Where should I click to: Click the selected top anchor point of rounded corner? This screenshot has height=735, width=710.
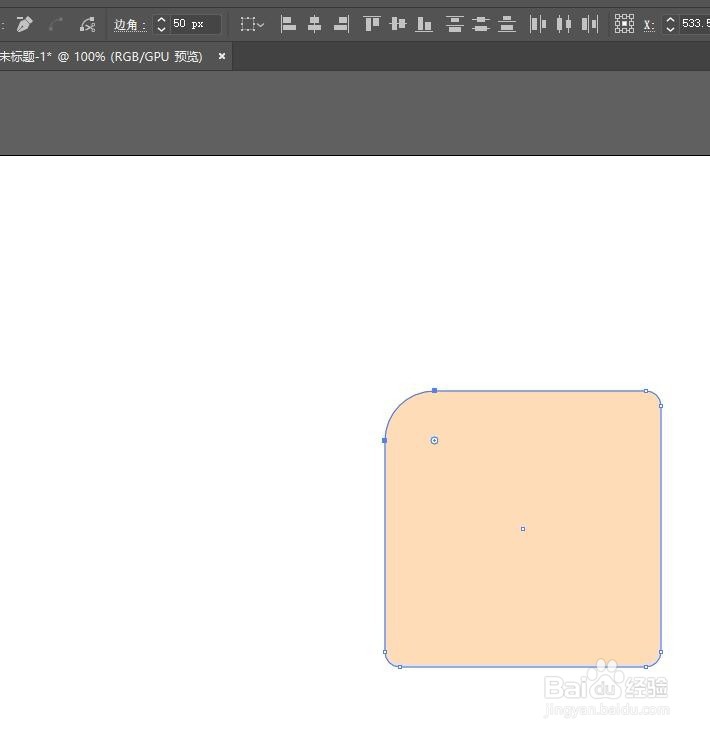click(x=434, y=390)
